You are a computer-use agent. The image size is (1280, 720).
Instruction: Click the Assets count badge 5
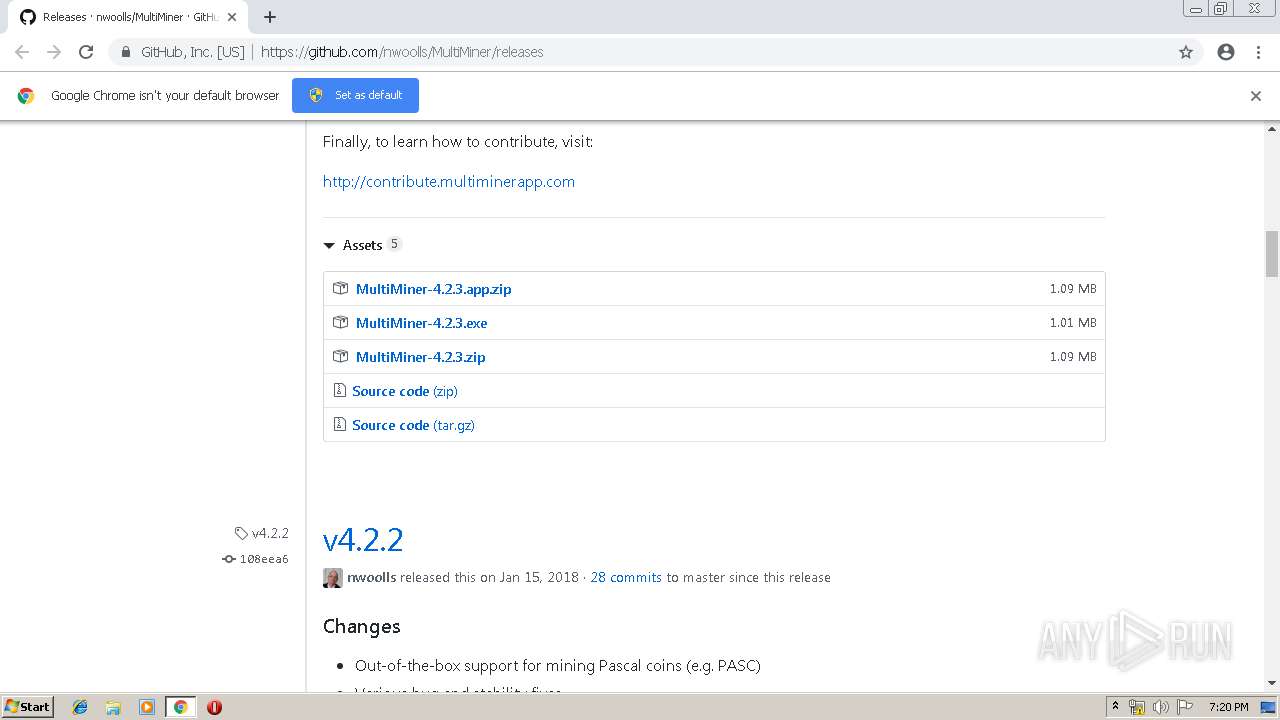(x=394, y=244)
